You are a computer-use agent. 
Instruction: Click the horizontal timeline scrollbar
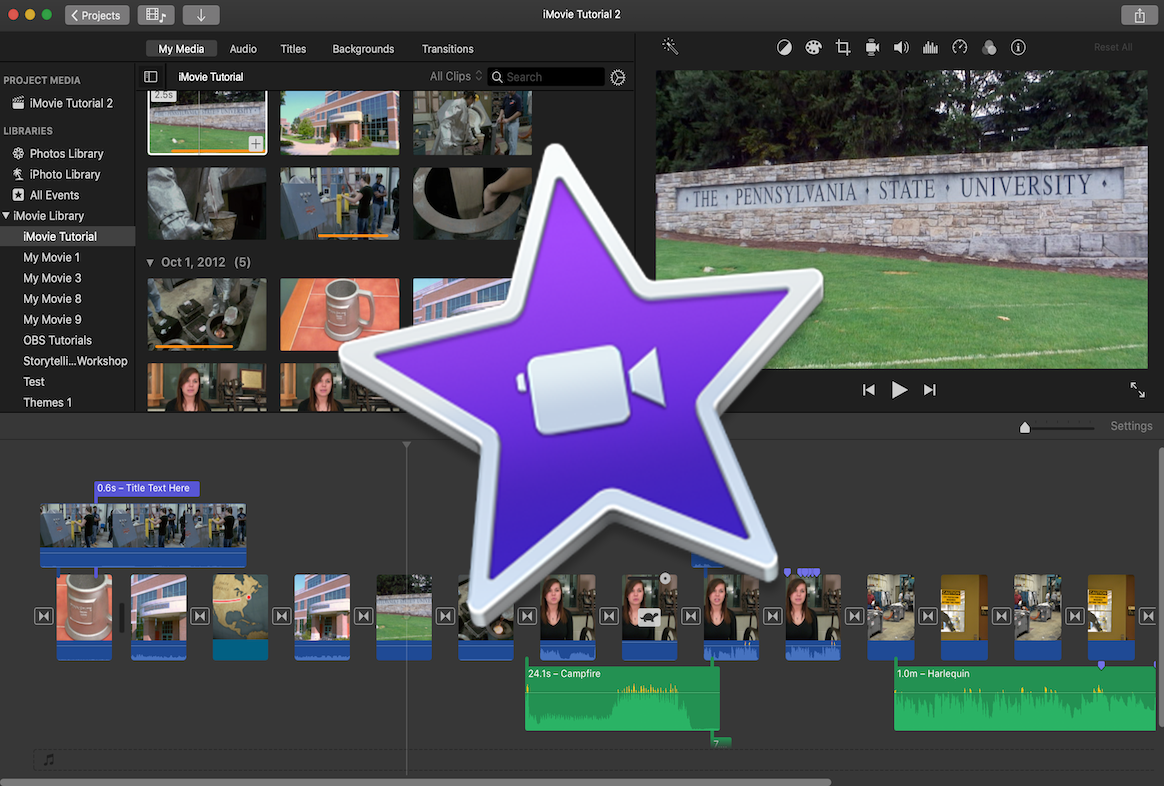point(416,782)
